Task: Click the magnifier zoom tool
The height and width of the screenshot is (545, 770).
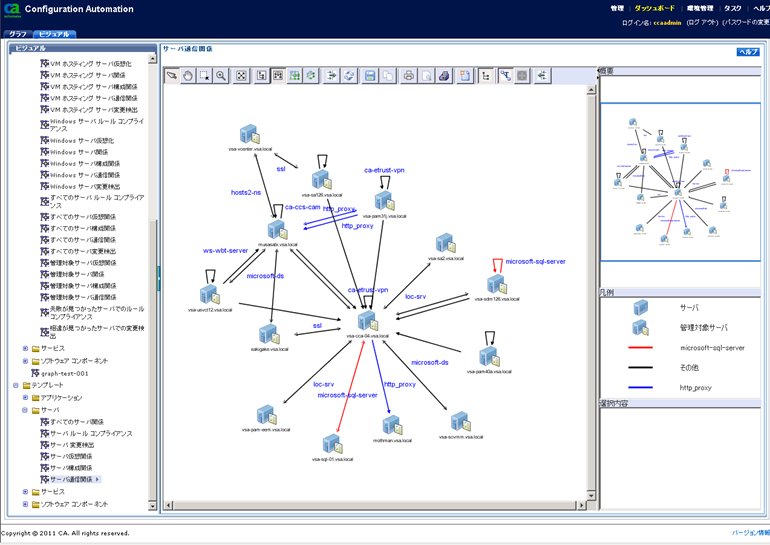Action: tap(221, 76)
